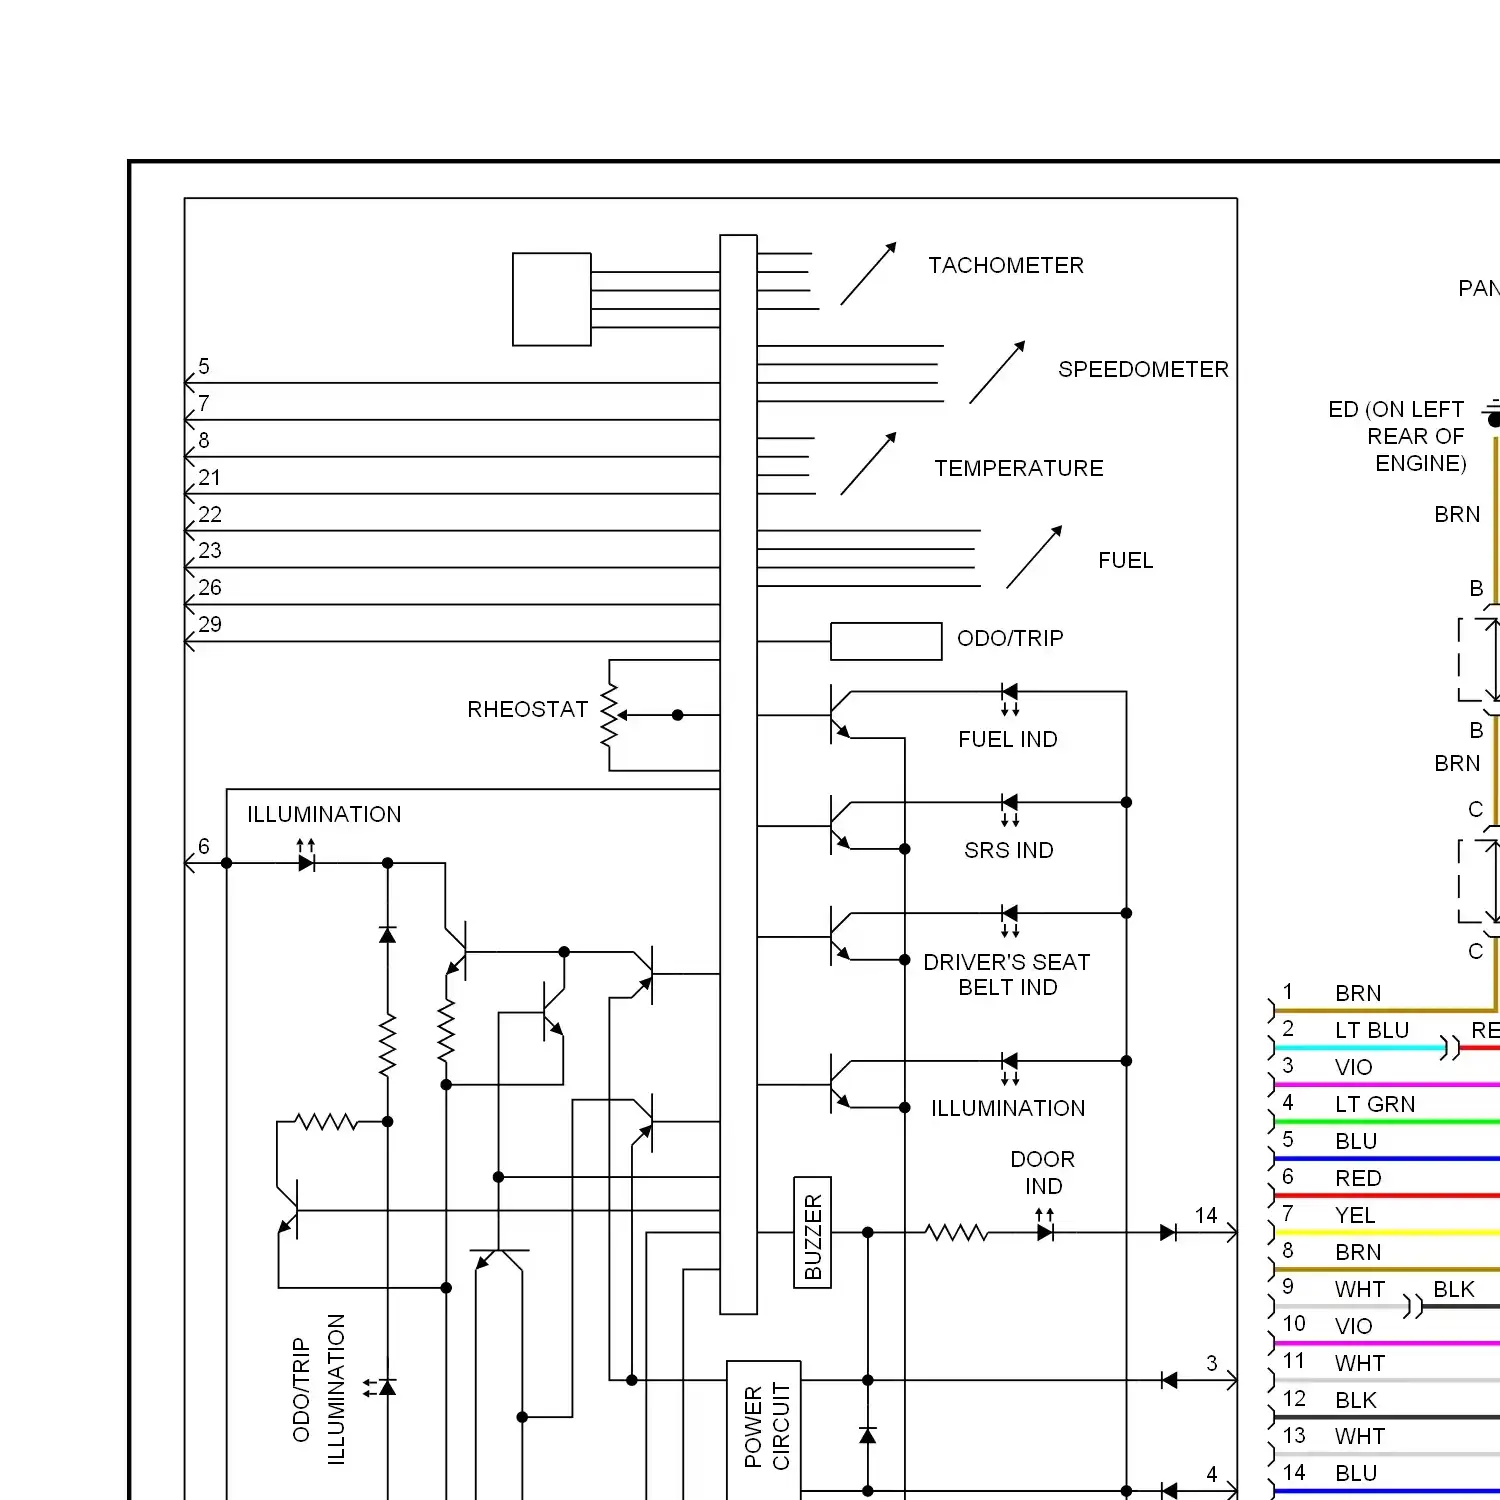This screenshot has width=1500, height=1500.
Task: Click the FUEL IND LED symbol
Action: point(1010,697)
